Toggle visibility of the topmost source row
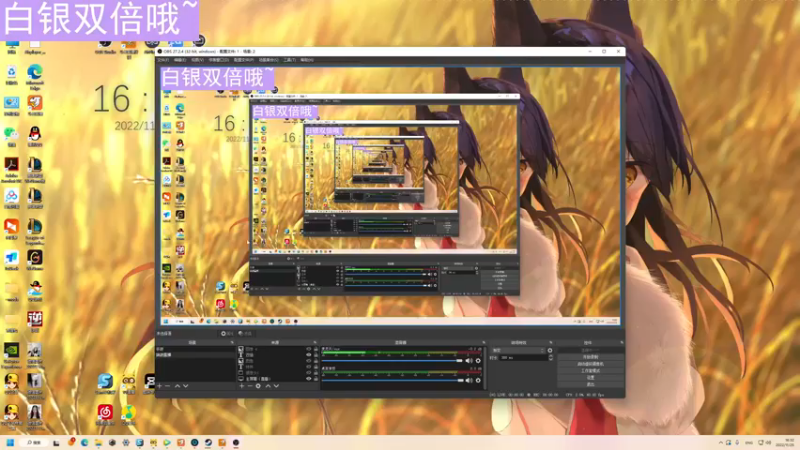 click(x=308, y=349)
